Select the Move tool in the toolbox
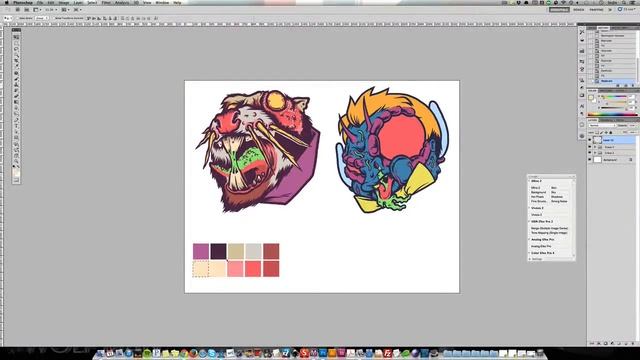 16,37
